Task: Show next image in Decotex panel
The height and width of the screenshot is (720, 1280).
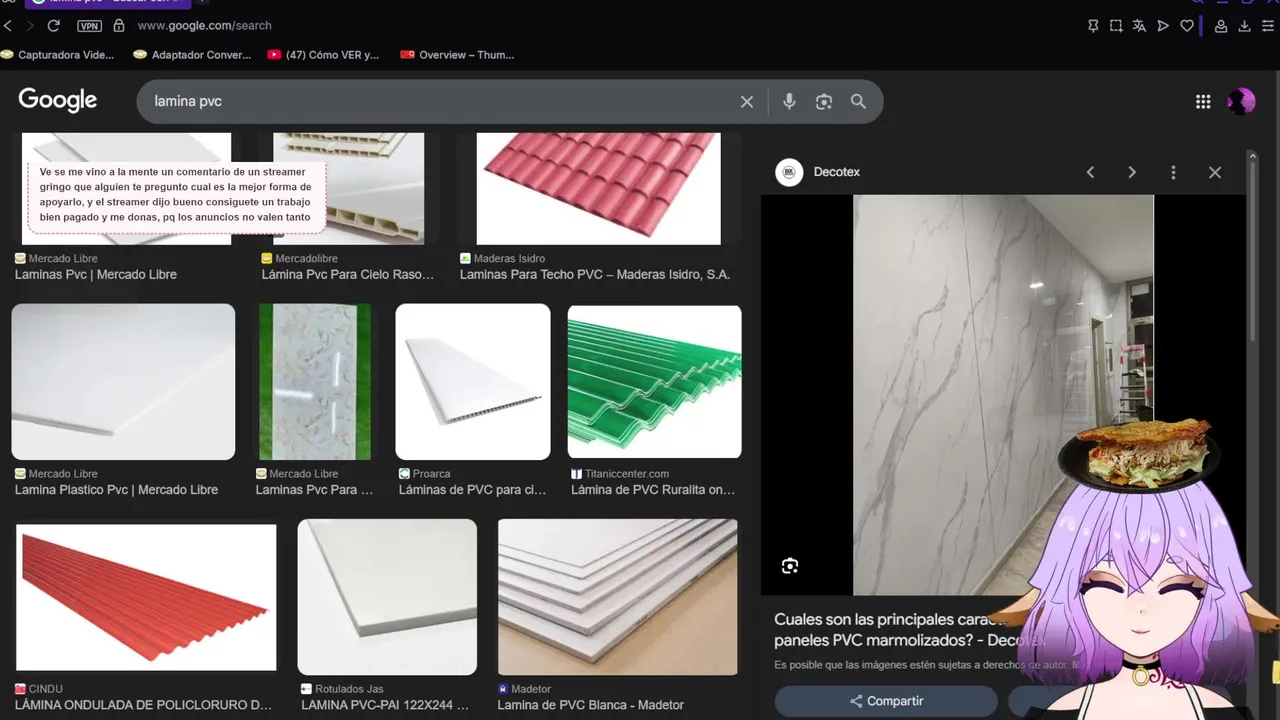Action: pos(1132,172)
